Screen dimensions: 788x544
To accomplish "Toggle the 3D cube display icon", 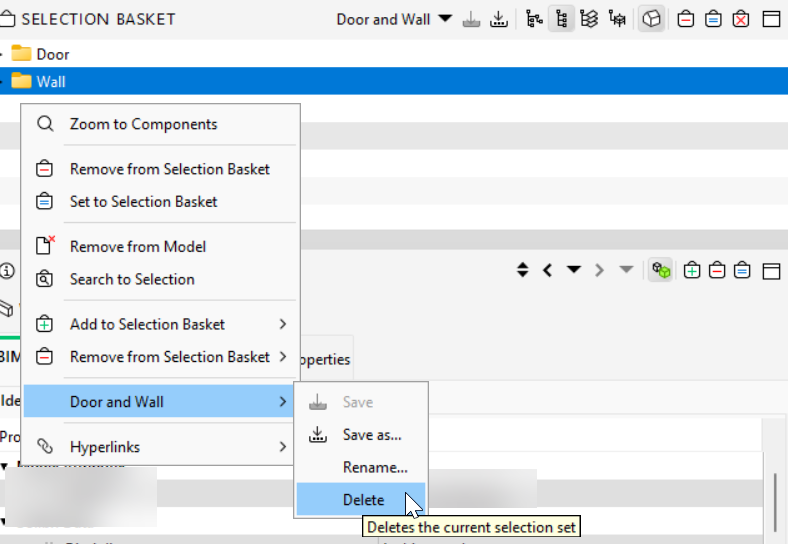I will (651, 20).
